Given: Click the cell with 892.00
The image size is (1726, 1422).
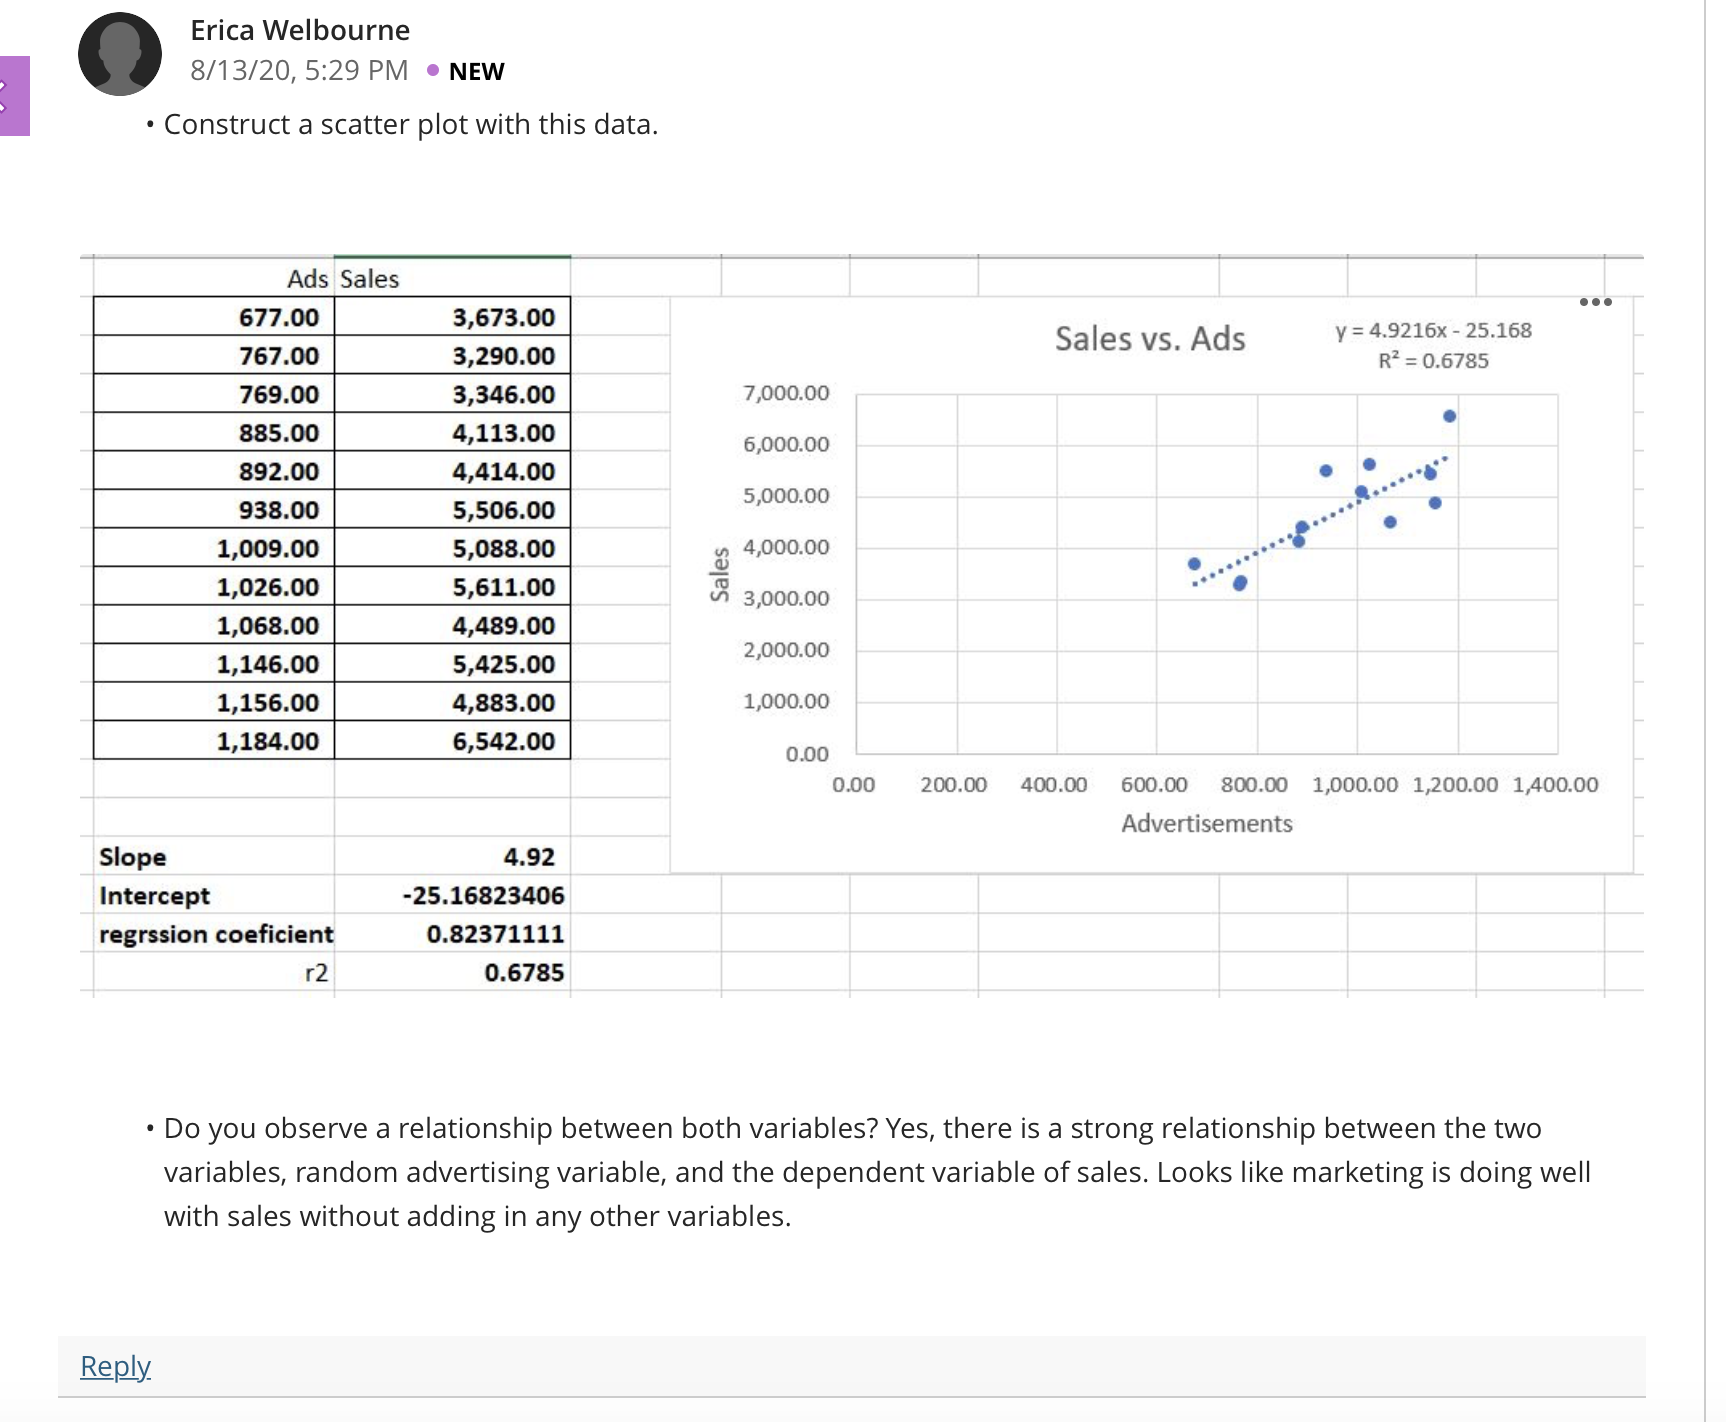Looking at the screenshot, I should [x=214, y=471].
